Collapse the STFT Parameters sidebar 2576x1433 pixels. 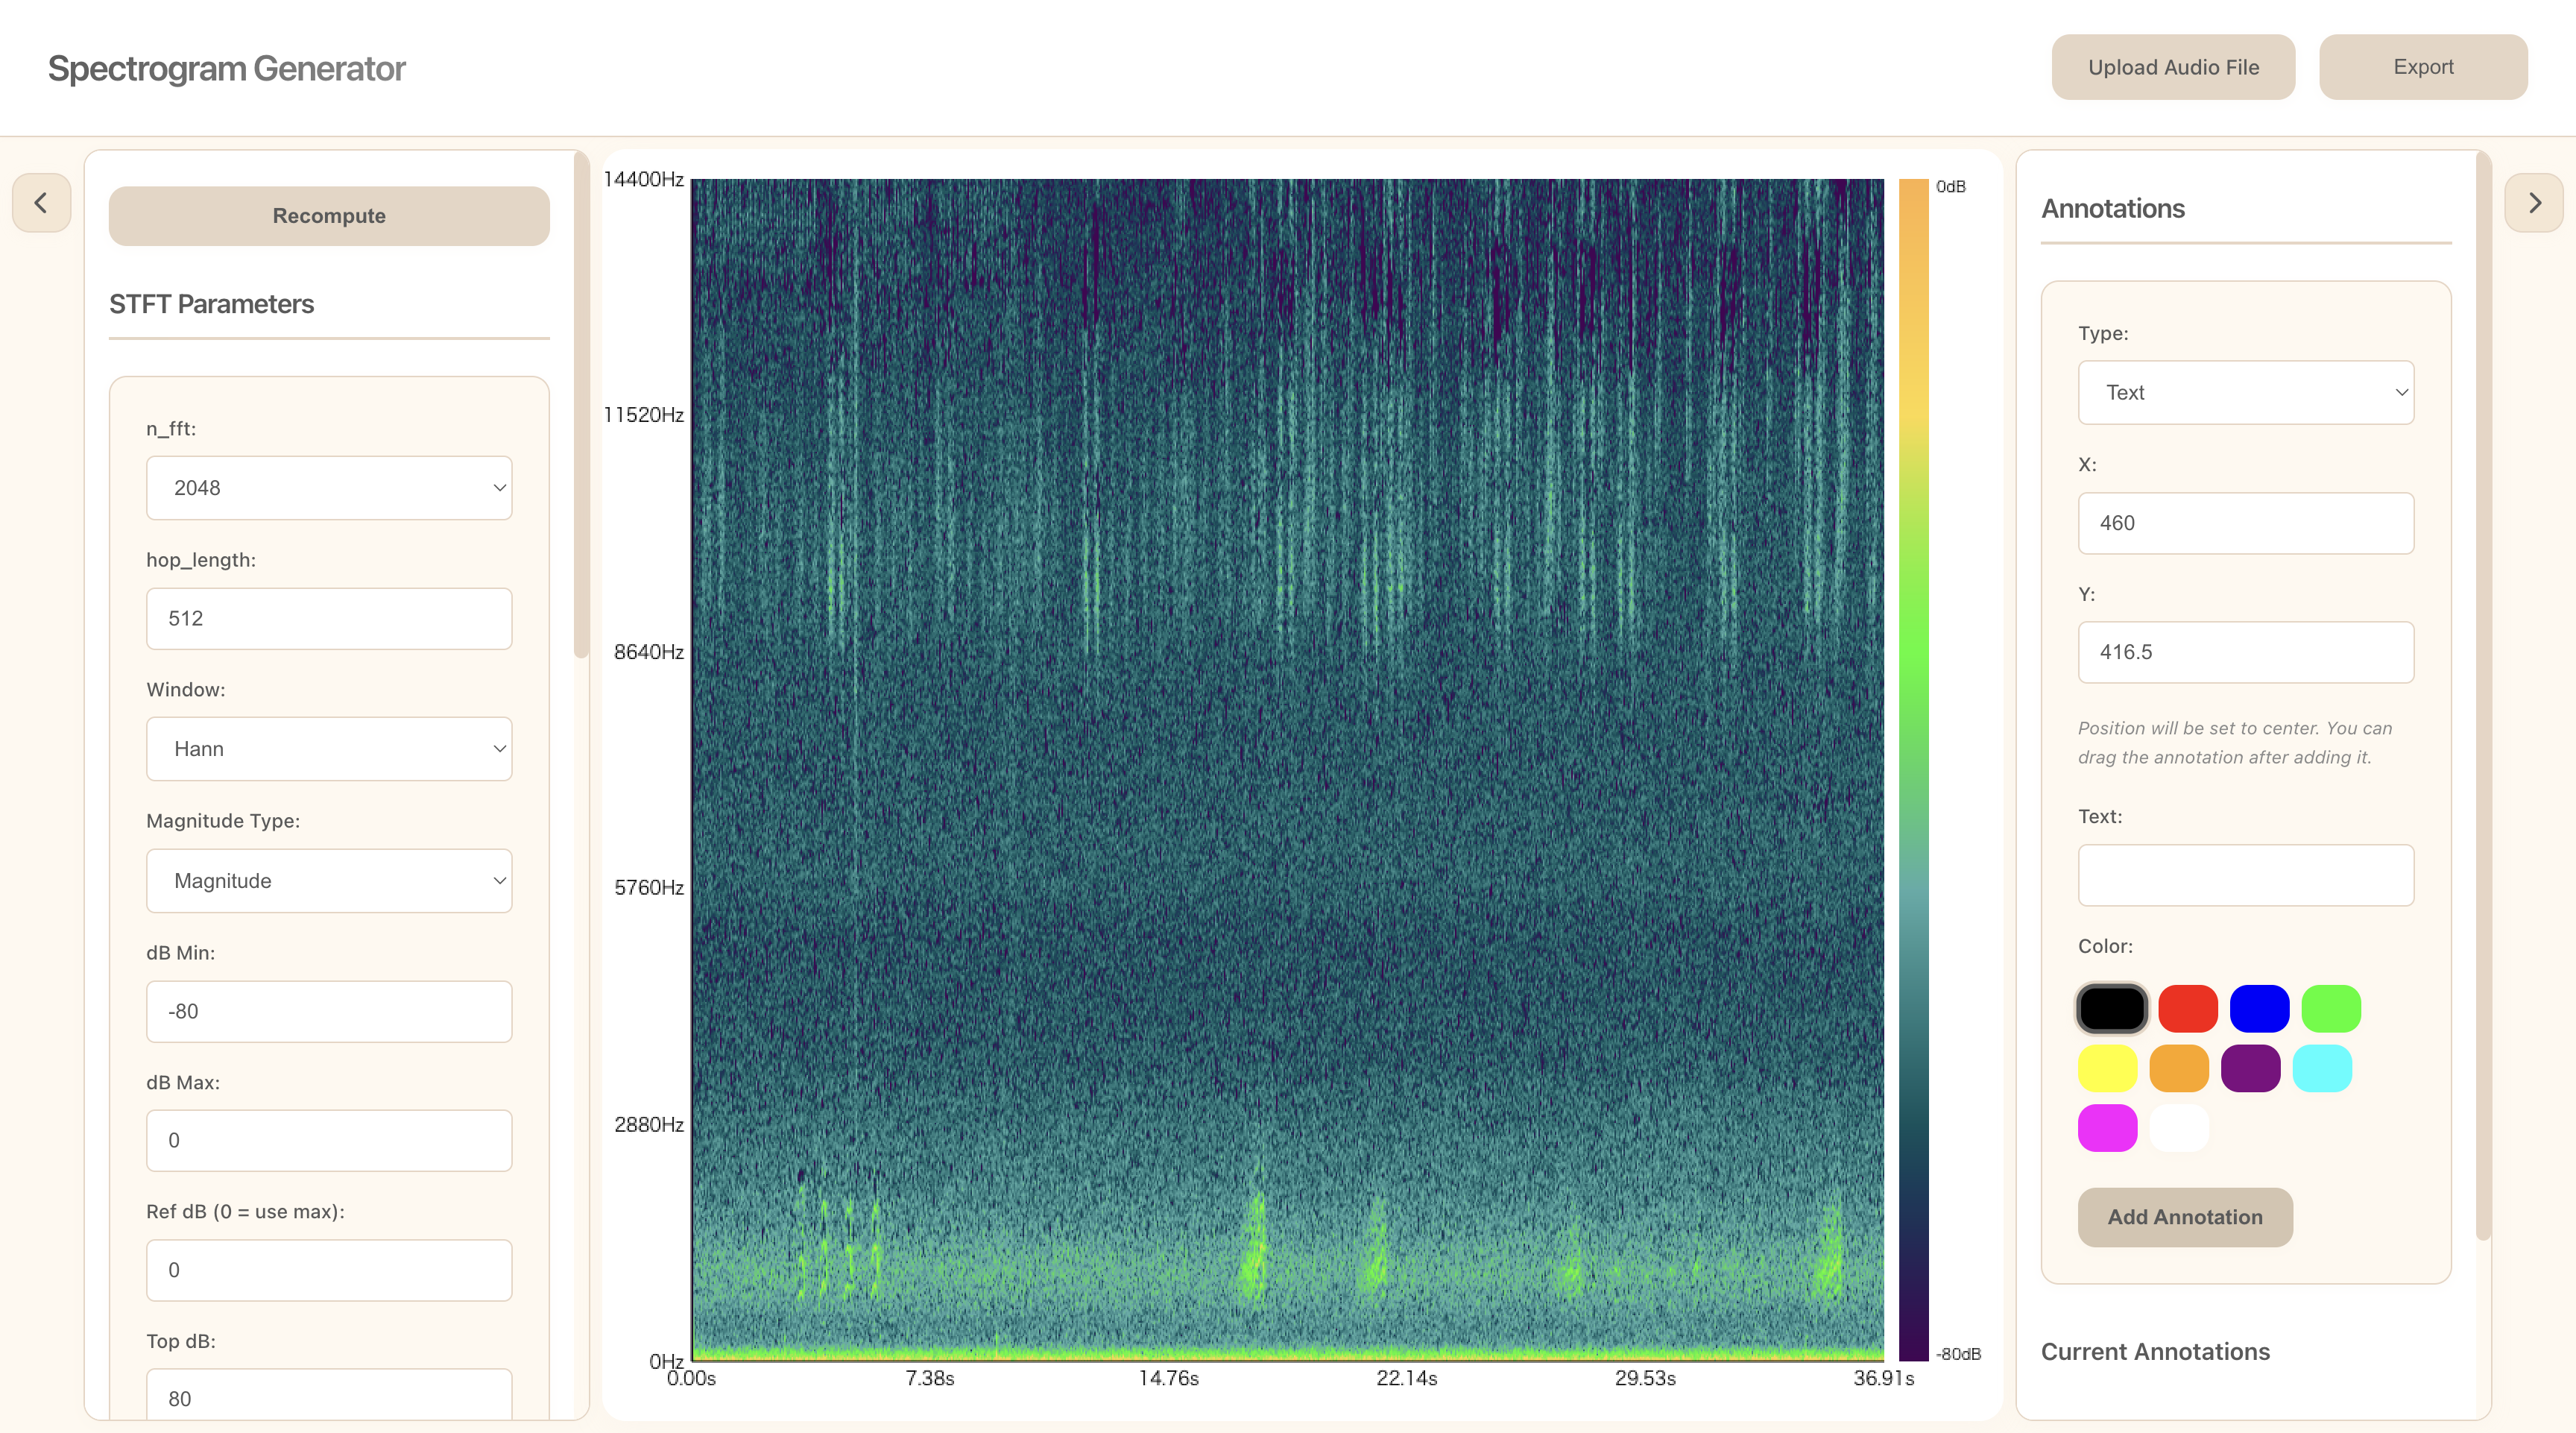(x=41, y=203)
